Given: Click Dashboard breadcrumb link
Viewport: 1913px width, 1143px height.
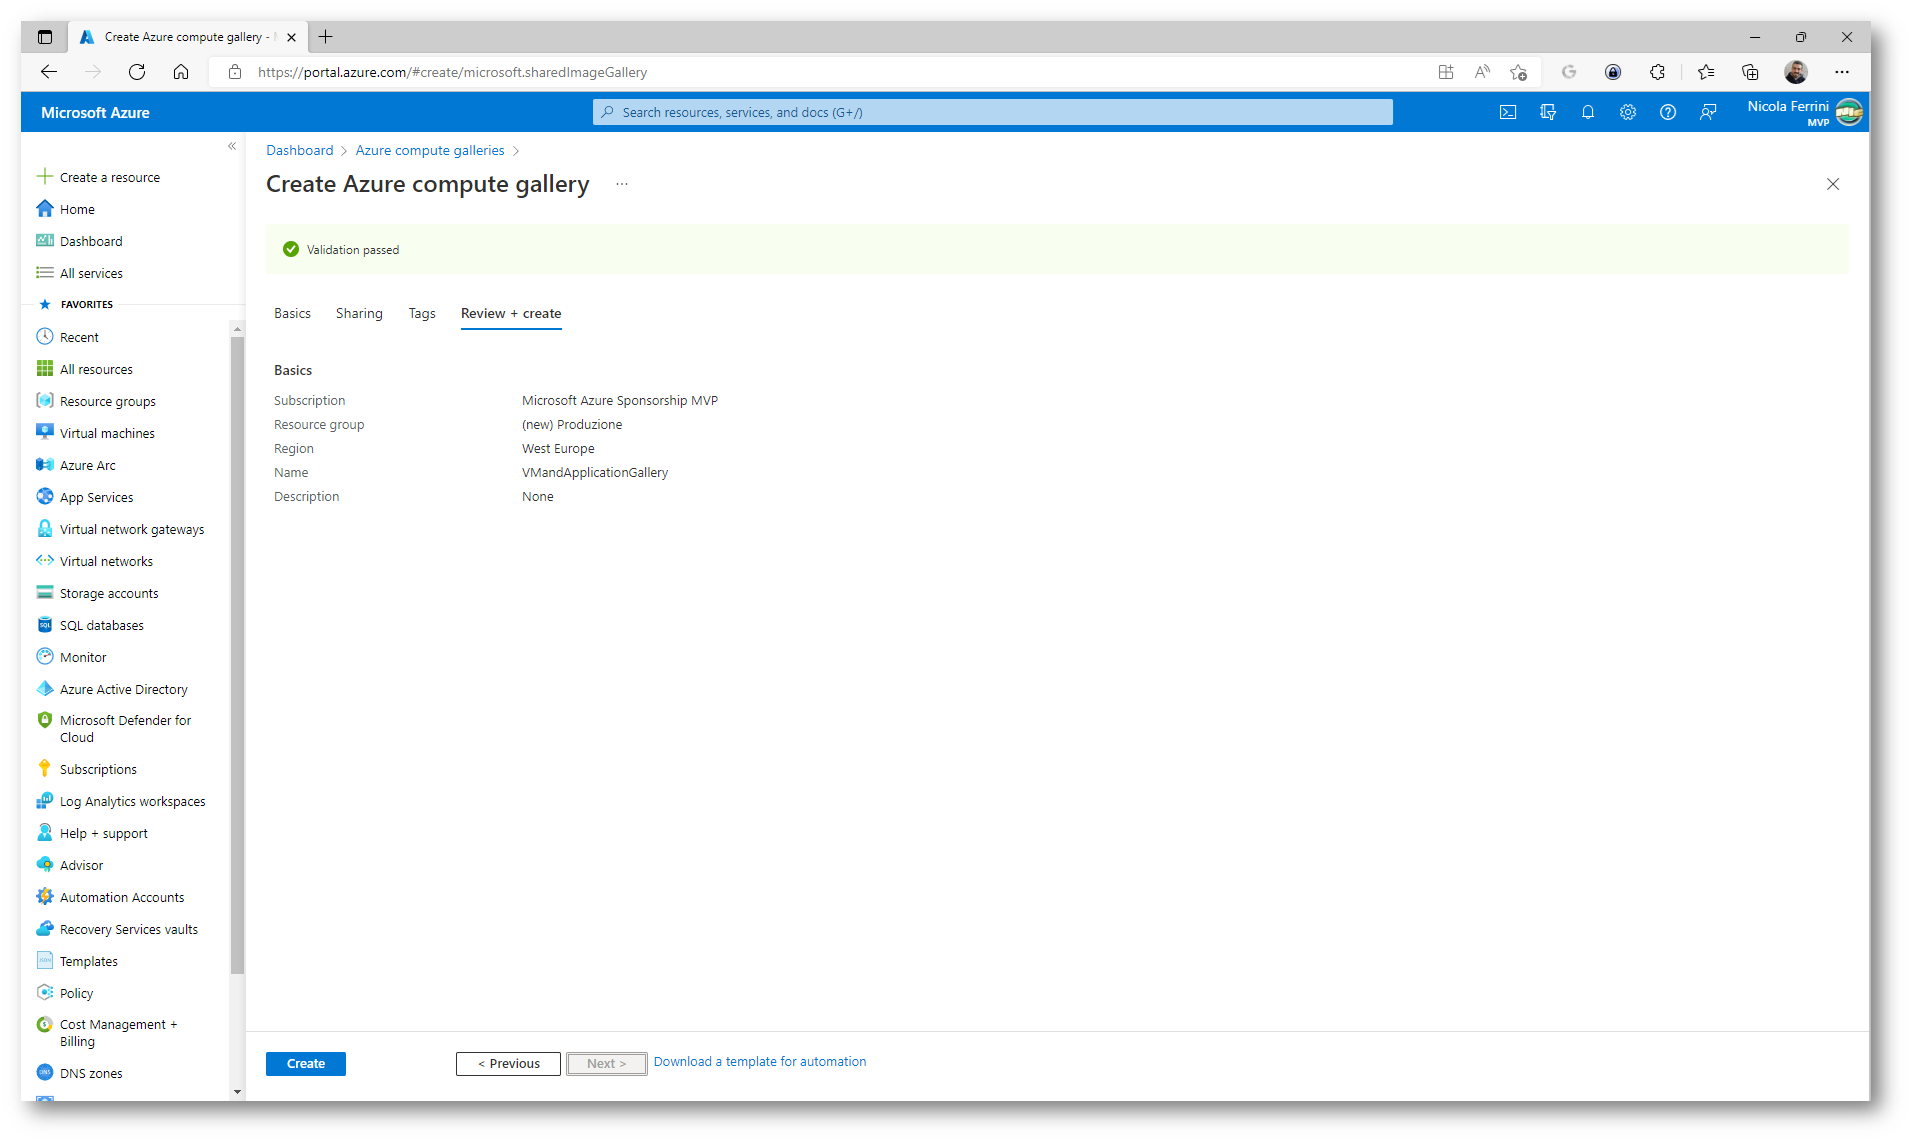Looking at the screenshot, I should (x=300, y=150).
